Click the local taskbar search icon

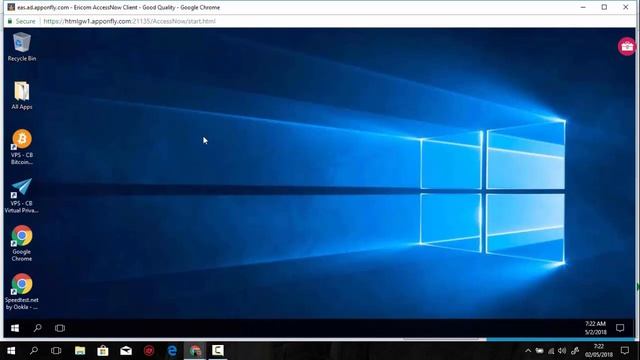(x=34, y=350)
